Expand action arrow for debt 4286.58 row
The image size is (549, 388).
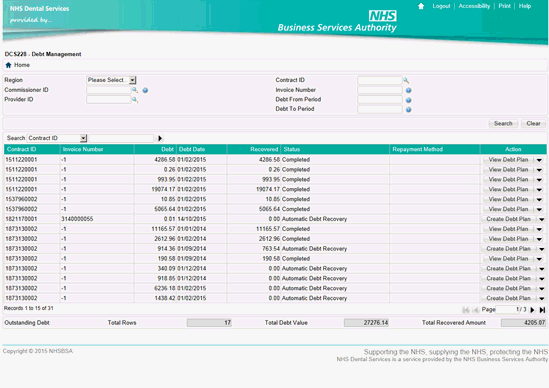(x=539, y=160)
